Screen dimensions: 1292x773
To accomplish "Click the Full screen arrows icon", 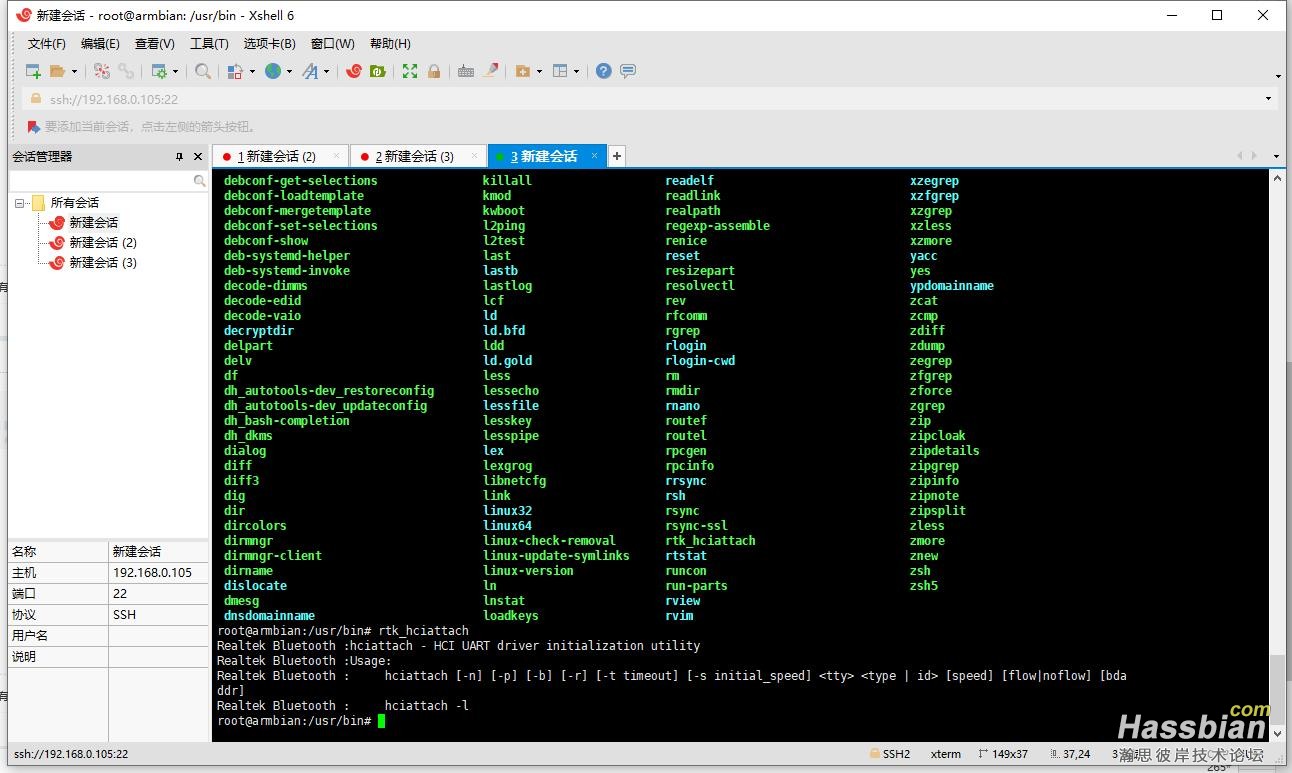I will pyautogui.click(x=410, y=71).
